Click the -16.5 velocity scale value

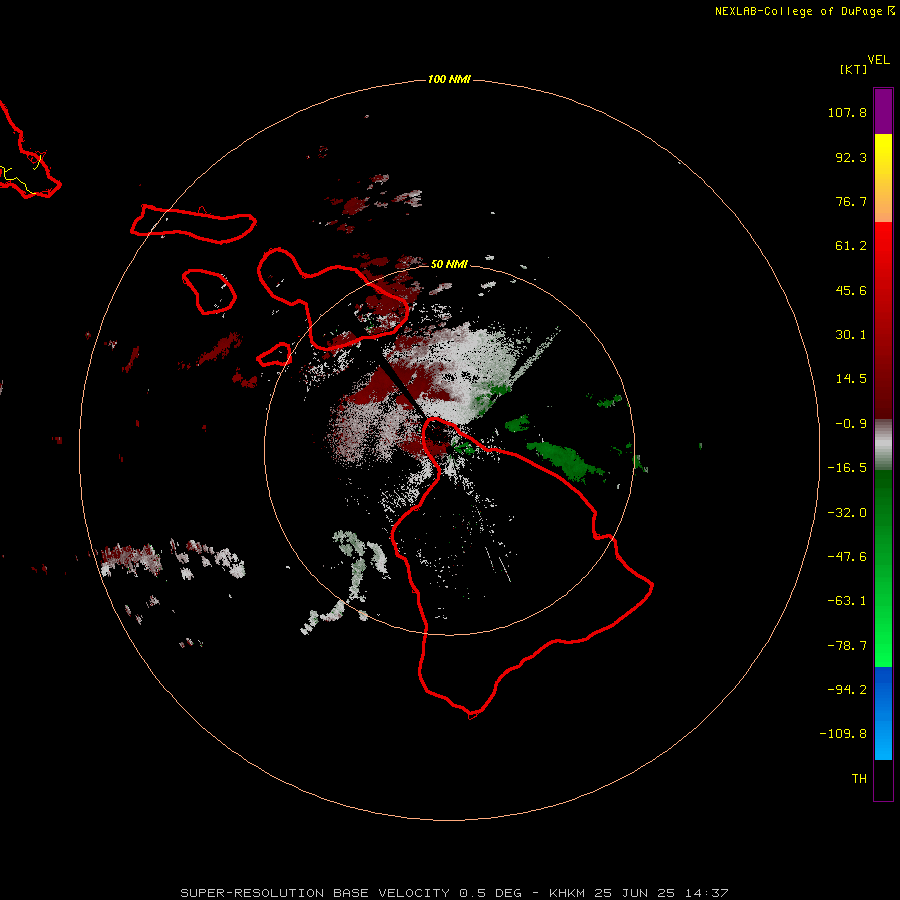(847, 468)
